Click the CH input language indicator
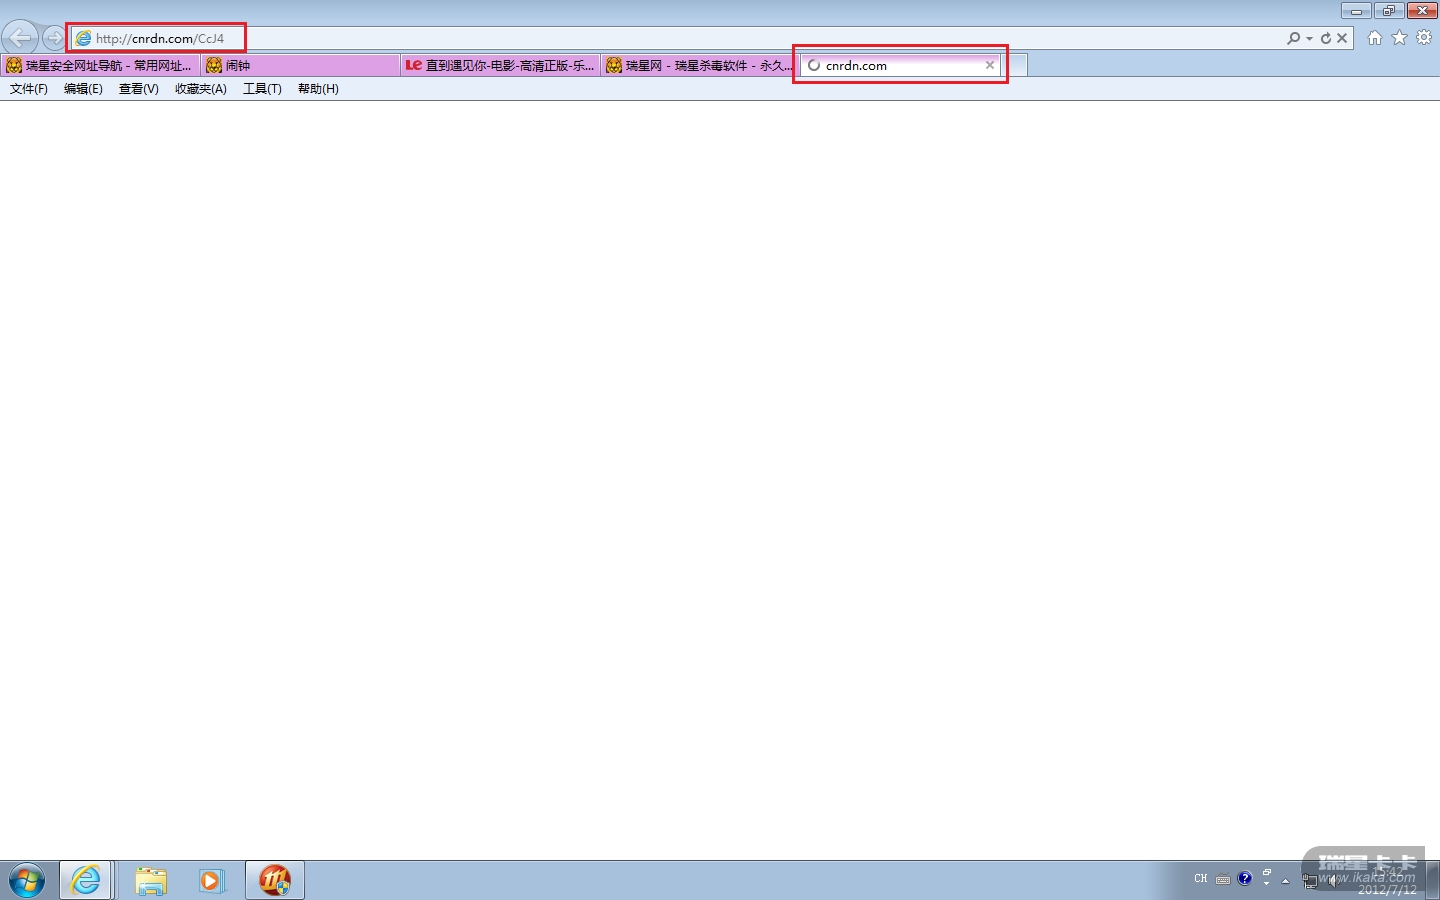 tap(1201, 879)
